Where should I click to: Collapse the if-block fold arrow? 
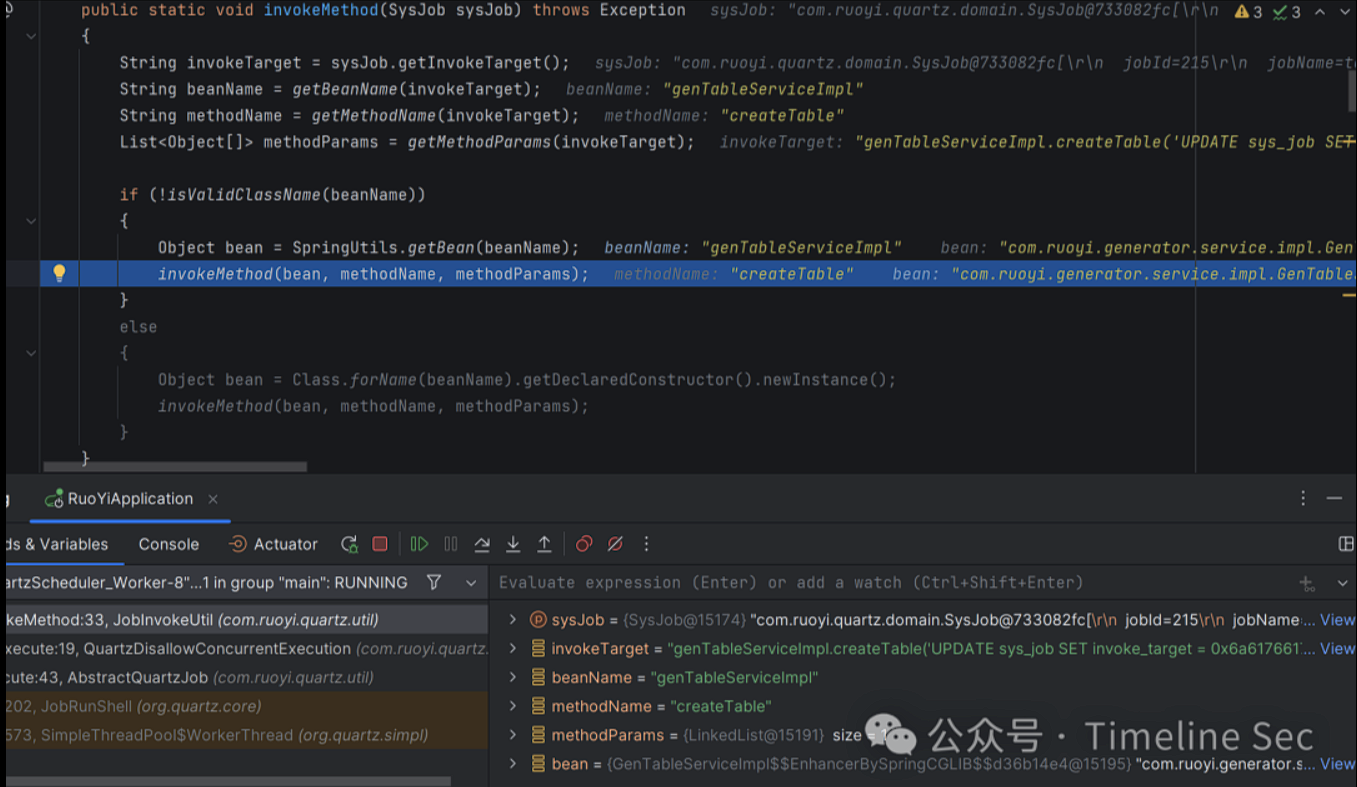tap(30, 221)
